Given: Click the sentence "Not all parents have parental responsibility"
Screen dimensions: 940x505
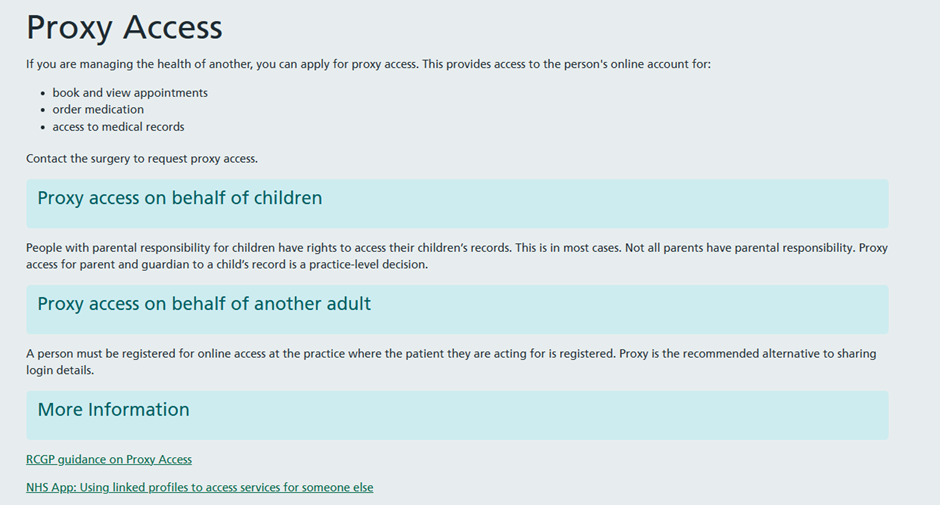Looking at the screenshot, I should point(739,248).
